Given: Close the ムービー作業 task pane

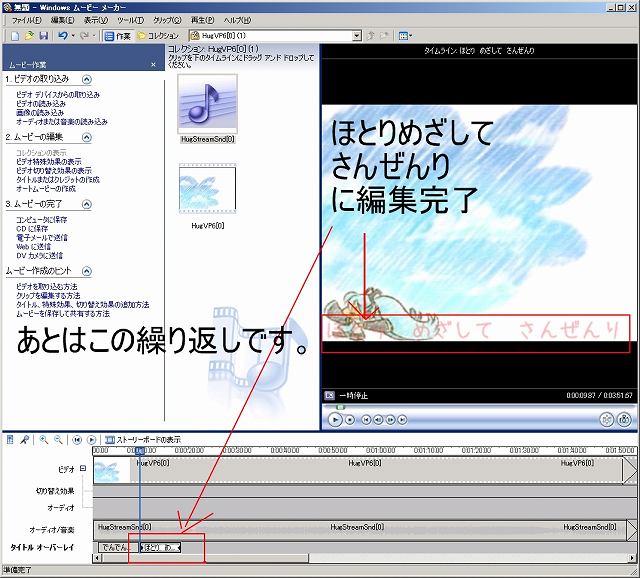Looking at the screenshot, I should coord(153,64).
